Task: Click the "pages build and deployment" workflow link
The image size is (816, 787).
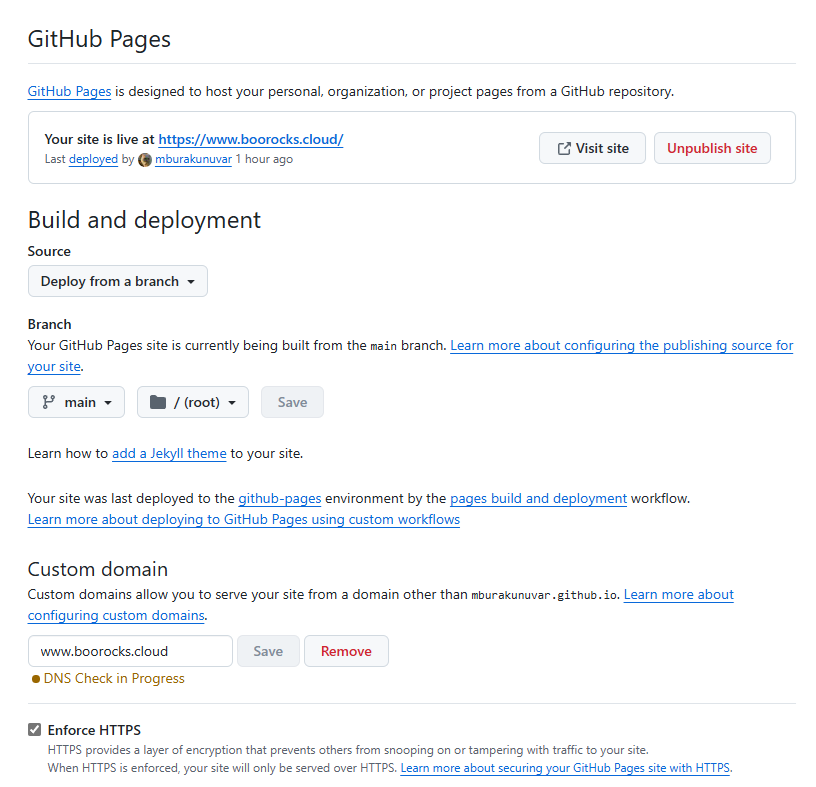Action: (538, 498)
